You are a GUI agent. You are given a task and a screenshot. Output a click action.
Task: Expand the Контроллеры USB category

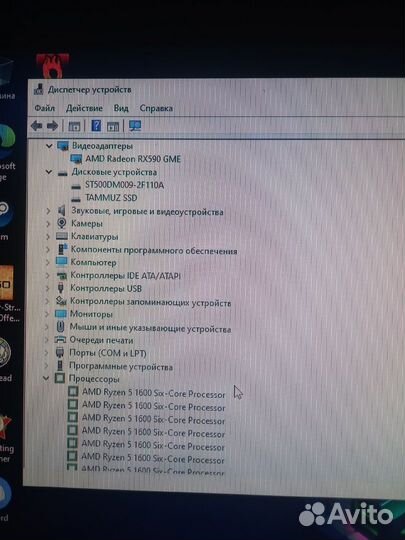48,289
